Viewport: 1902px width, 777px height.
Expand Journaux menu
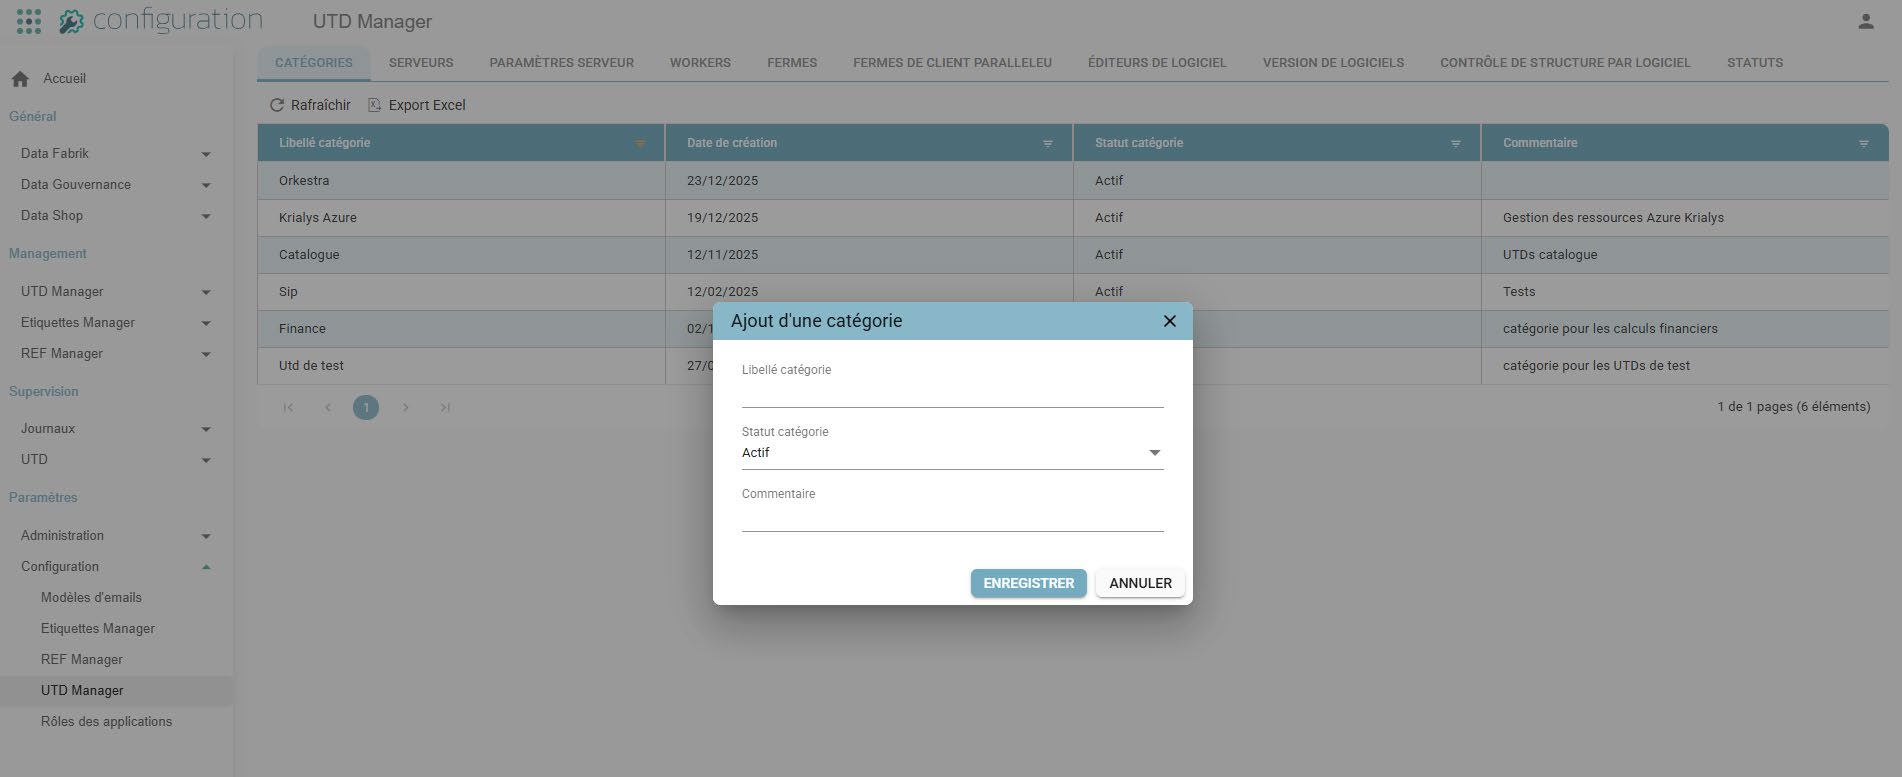point(206,429)
